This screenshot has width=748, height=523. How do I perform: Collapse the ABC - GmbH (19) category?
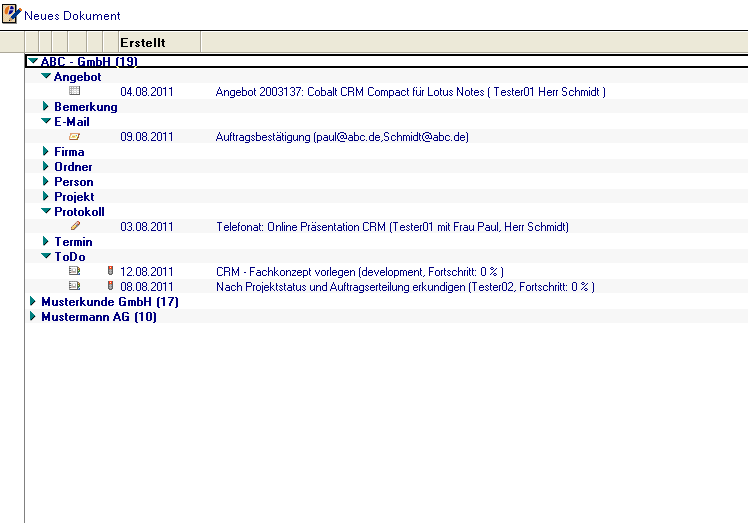point(33,61)
